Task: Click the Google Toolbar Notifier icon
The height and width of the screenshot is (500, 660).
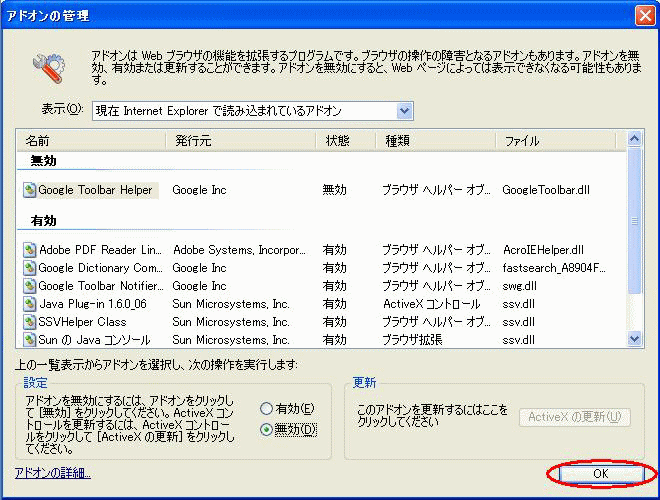Action: pyautogui.click(x=29, y=286)
